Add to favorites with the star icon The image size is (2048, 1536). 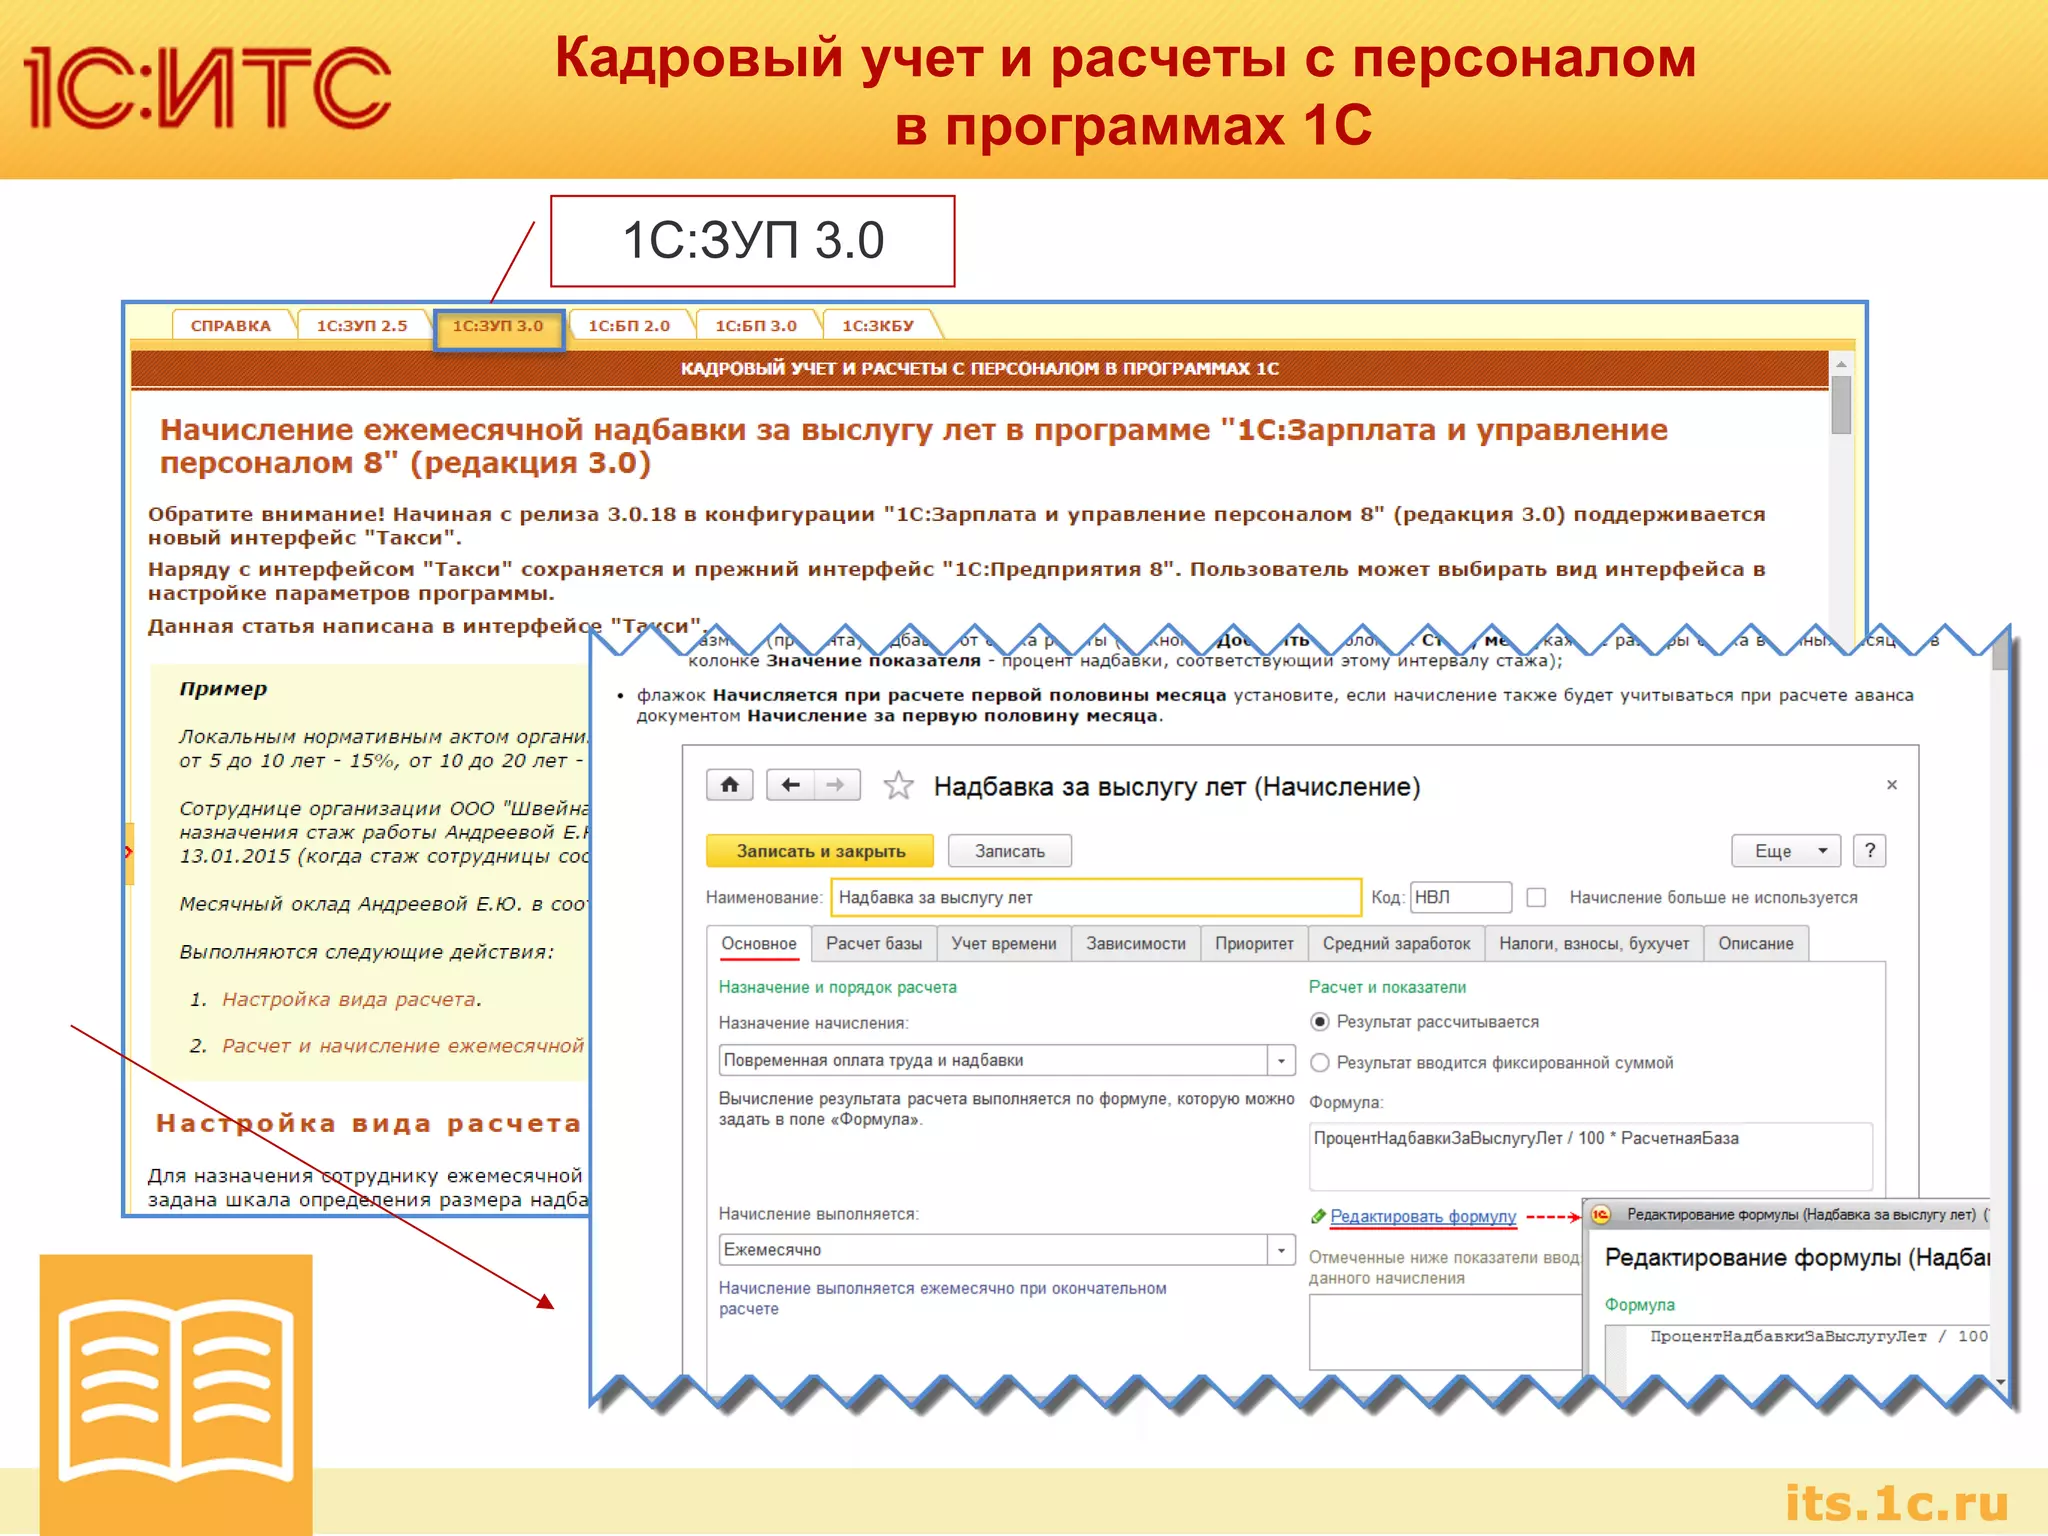point(898,786)
